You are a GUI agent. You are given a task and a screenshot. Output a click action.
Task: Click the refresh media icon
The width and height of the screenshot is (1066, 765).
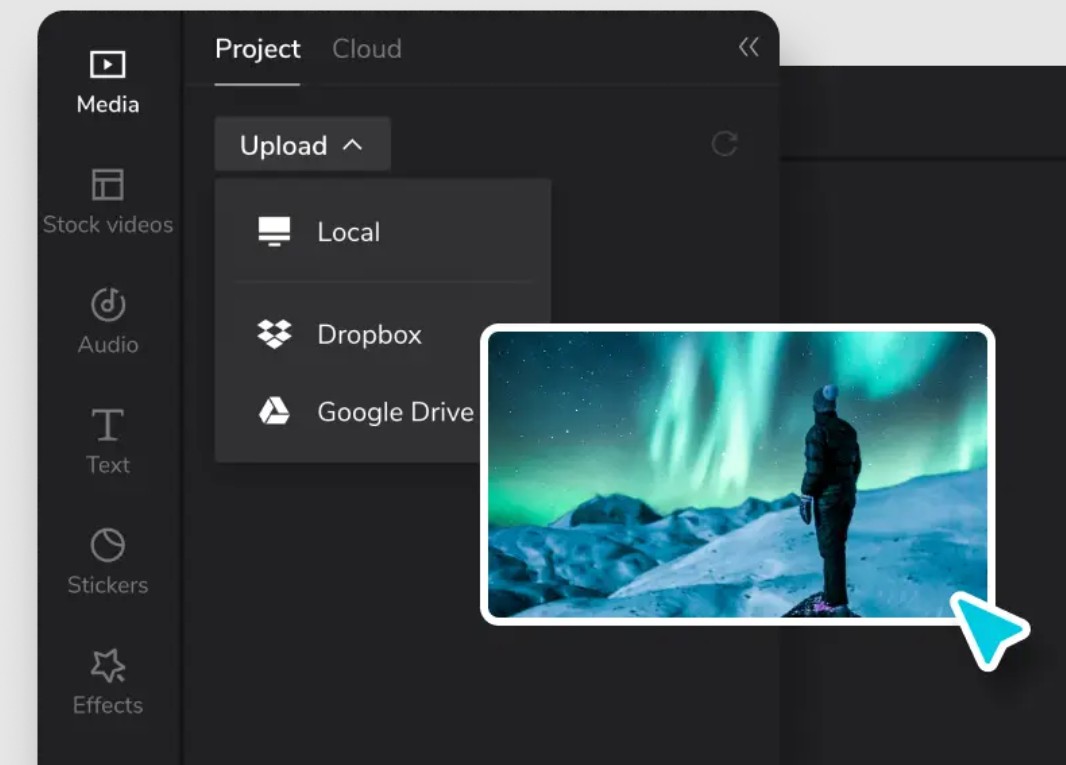pos(724,144)
